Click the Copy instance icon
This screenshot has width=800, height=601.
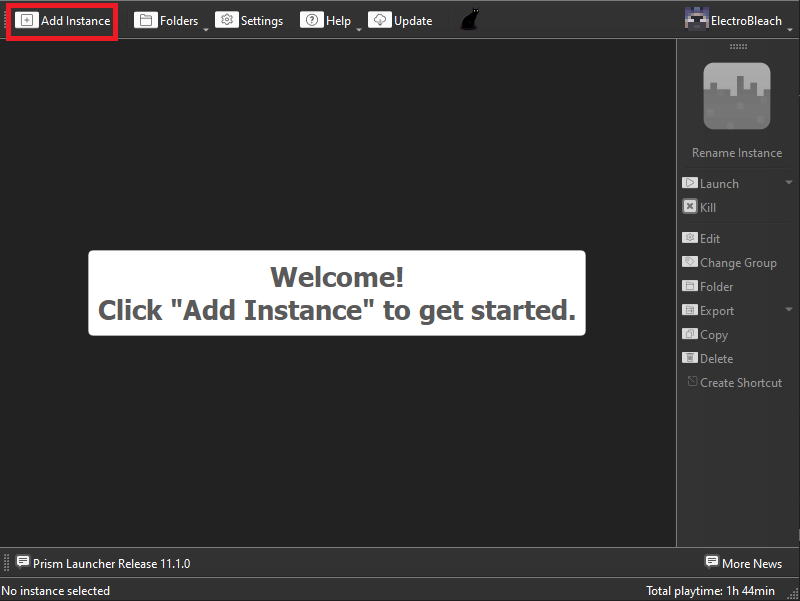[x=690, y=334]
